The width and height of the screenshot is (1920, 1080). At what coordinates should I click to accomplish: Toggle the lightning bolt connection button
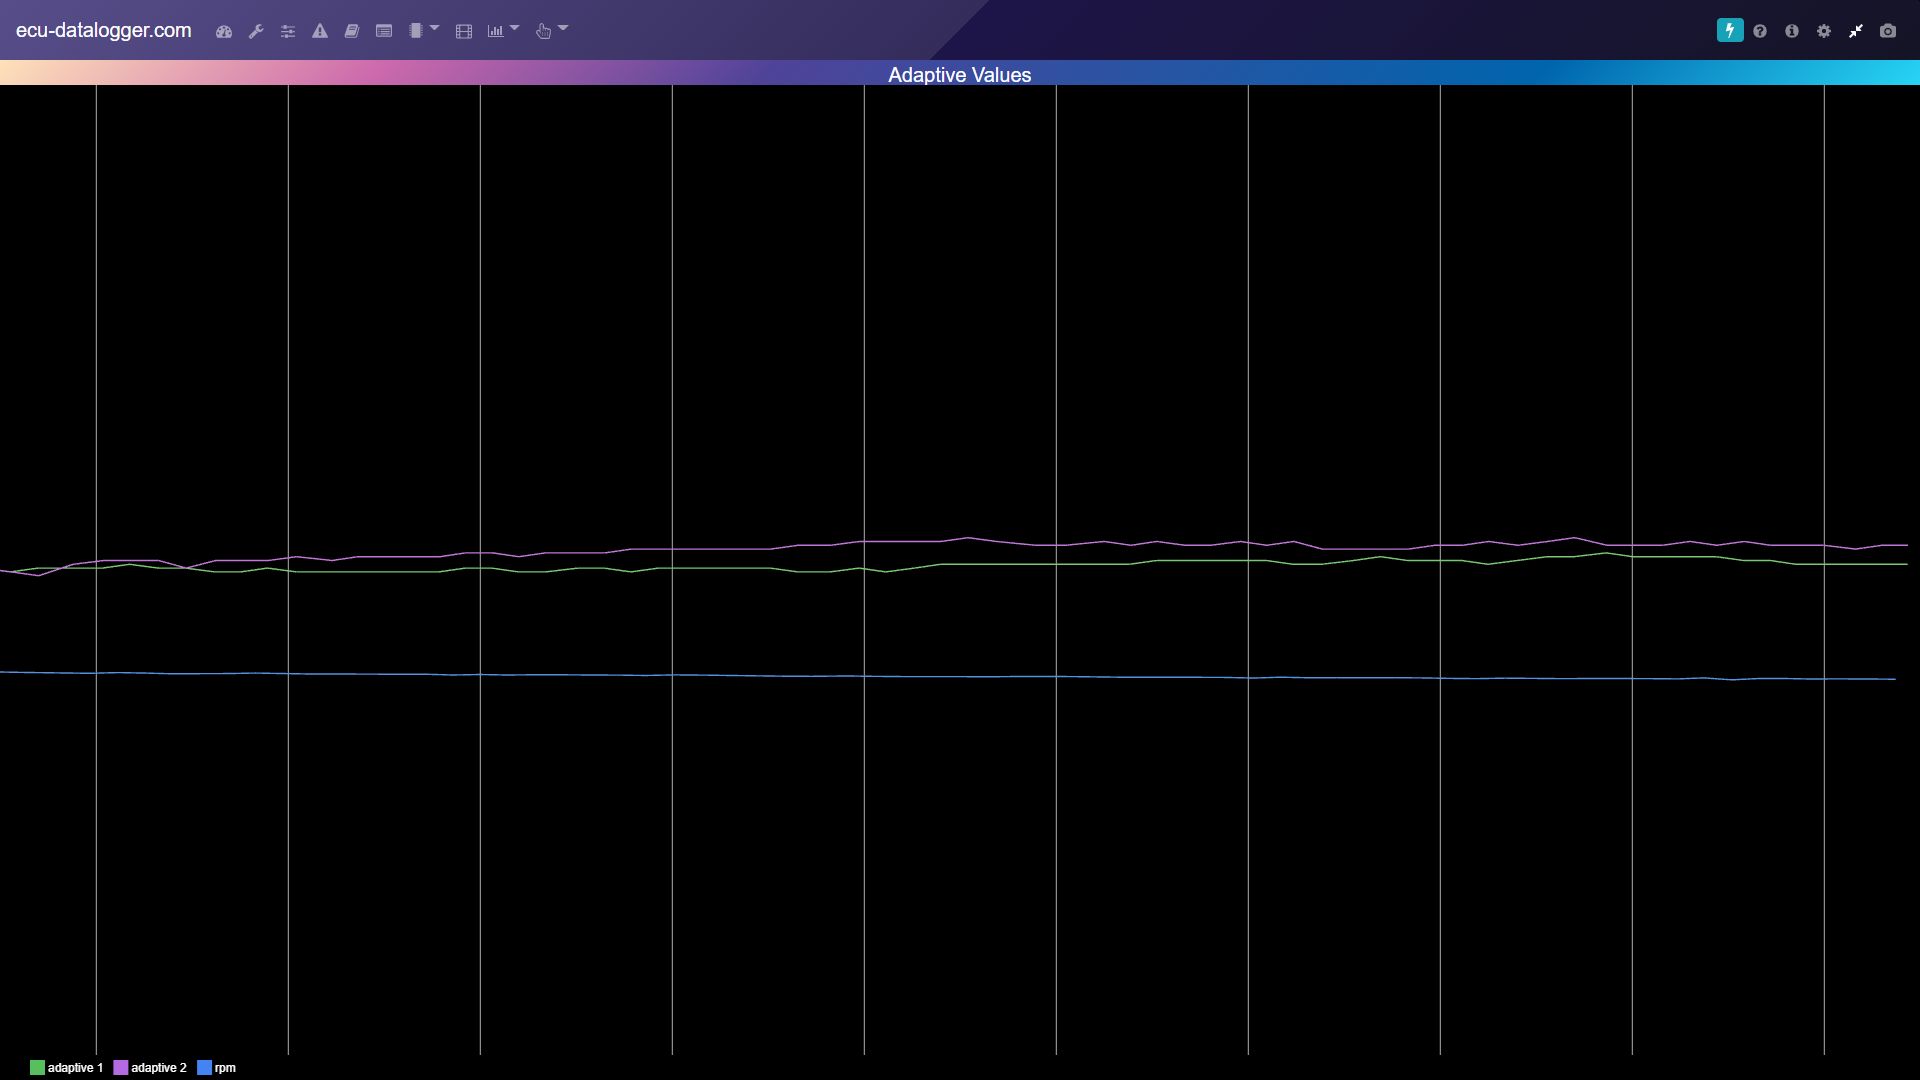(1729, 31)
